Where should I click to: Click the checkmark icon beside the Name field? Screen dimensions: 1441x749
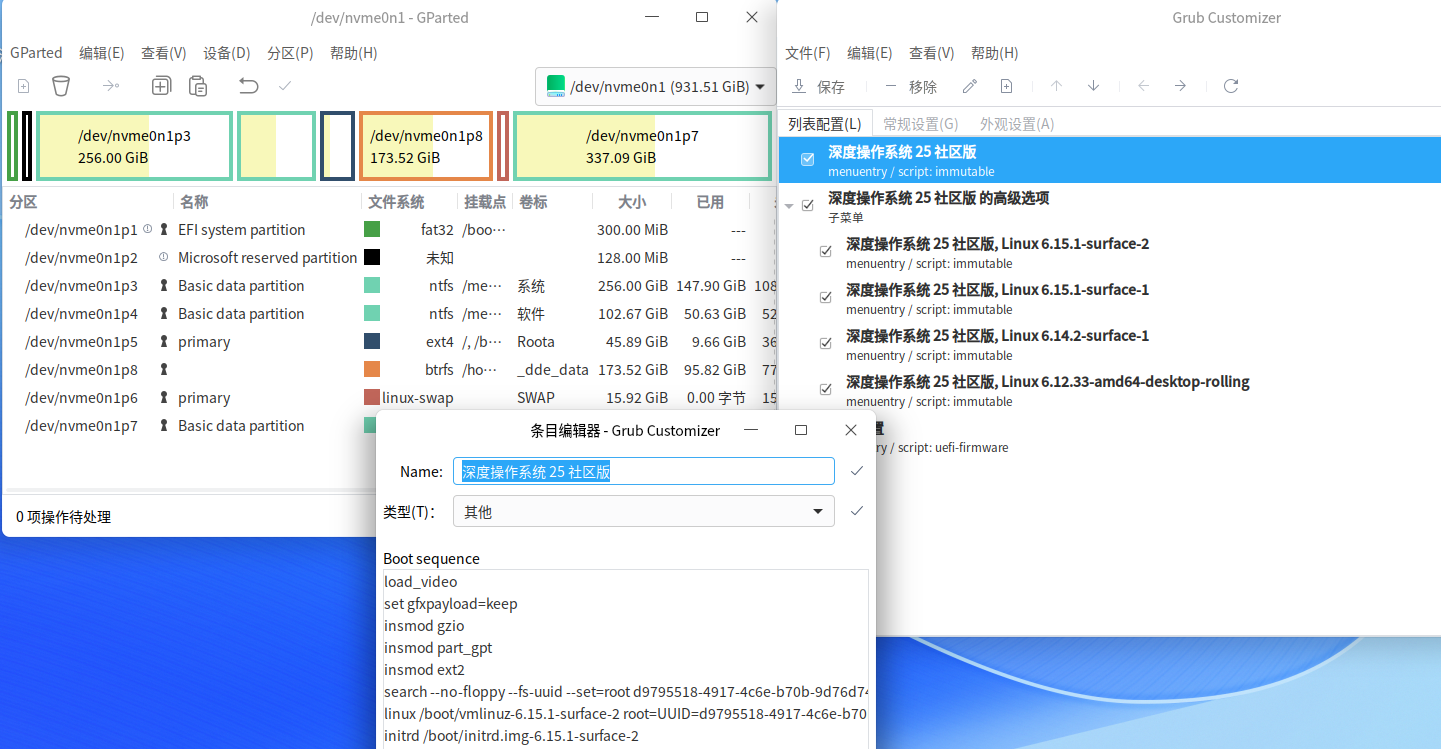(x=857, y=471)
